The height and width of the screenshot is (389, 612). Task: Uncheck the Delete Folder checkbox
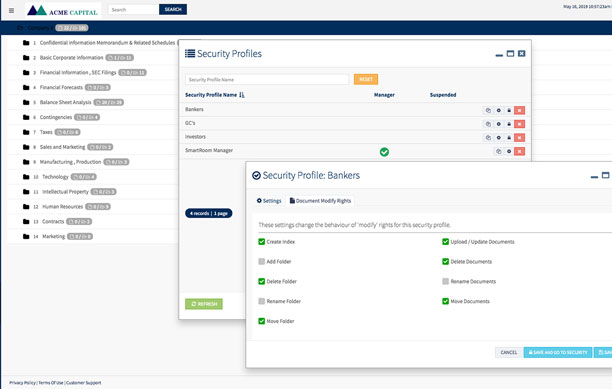click(262, 281)
